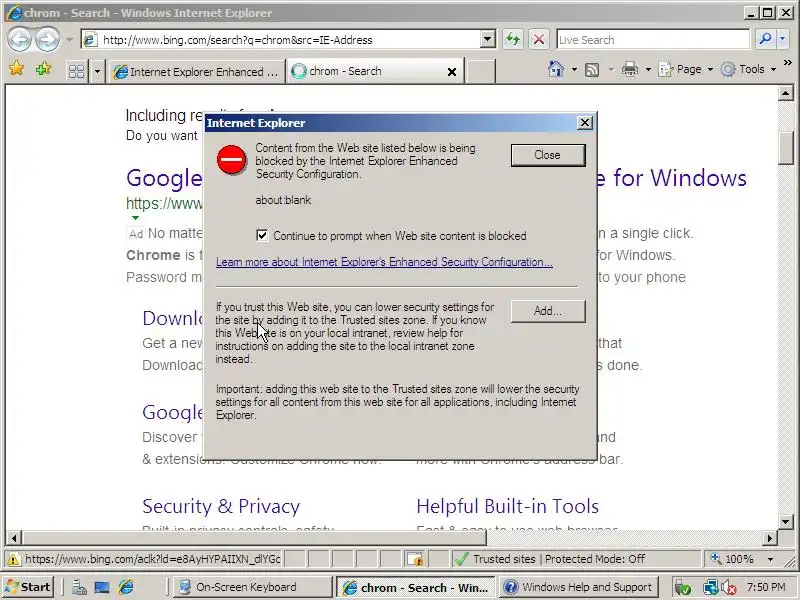The image size is (800, 600).
Task: Click horizontal scrollbar left arrow
Action: 14,538
